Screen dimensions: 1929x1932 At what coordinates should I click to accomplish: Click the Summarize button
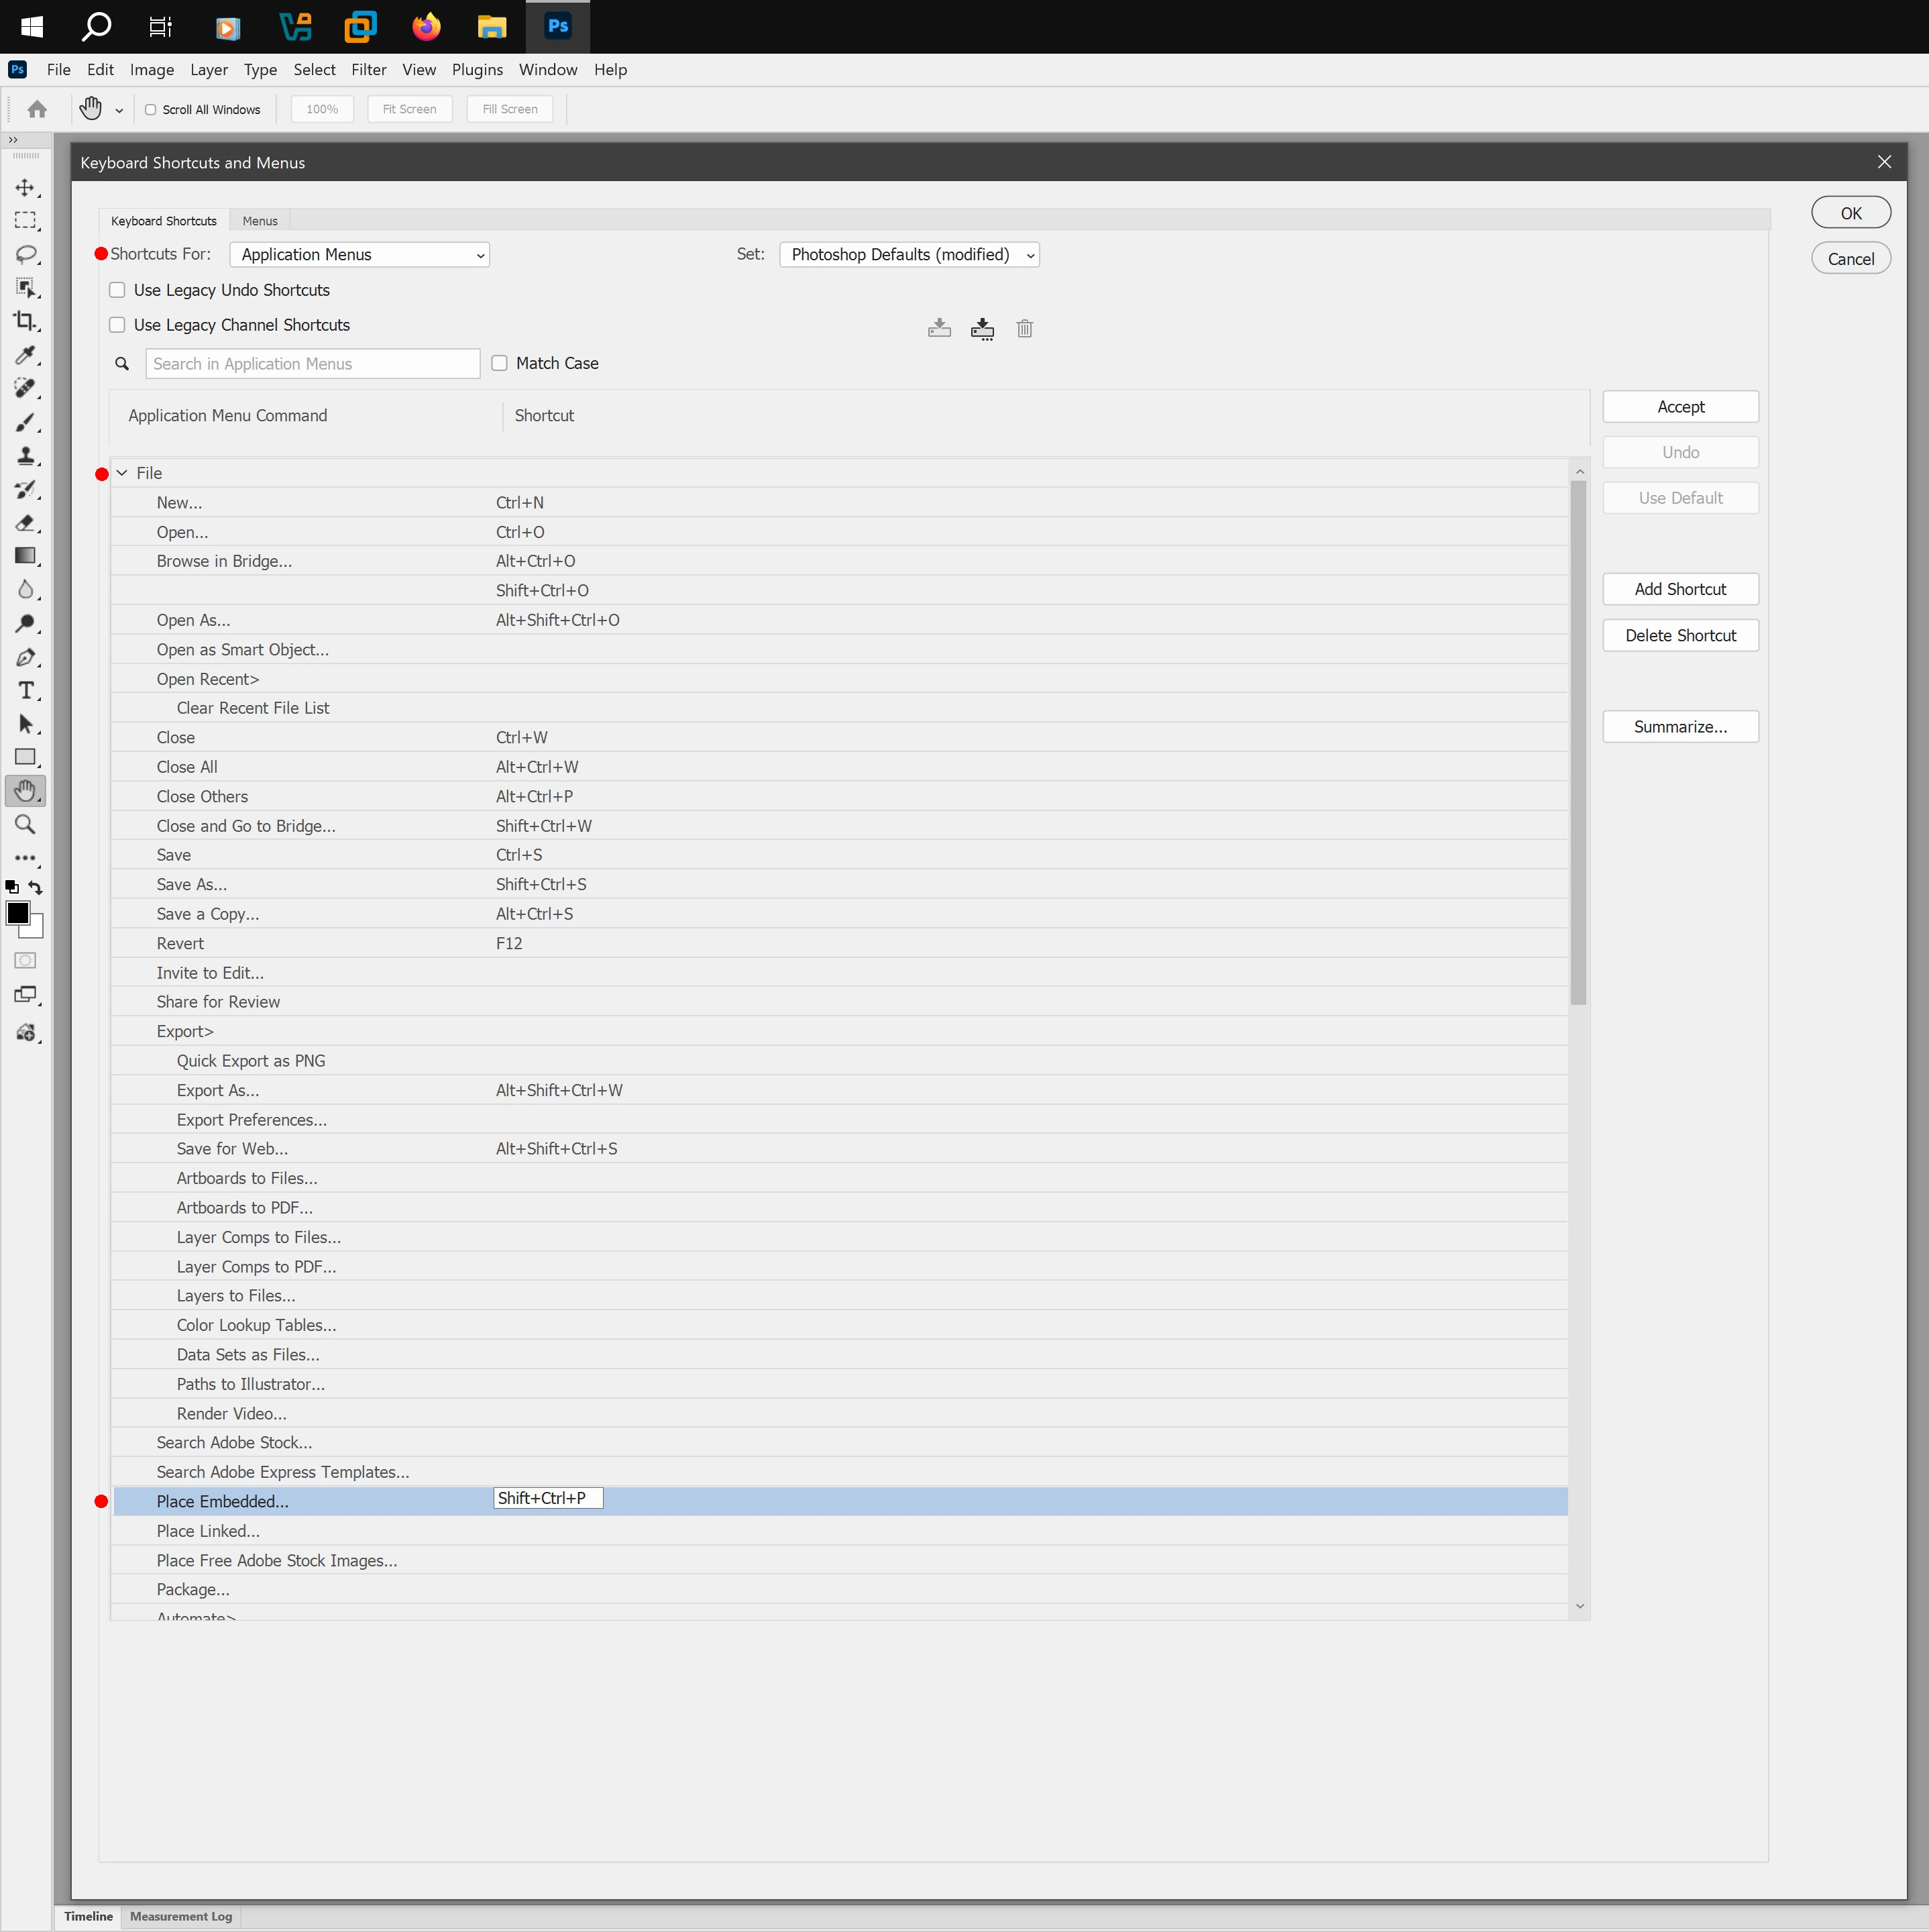pos(1680,727)
